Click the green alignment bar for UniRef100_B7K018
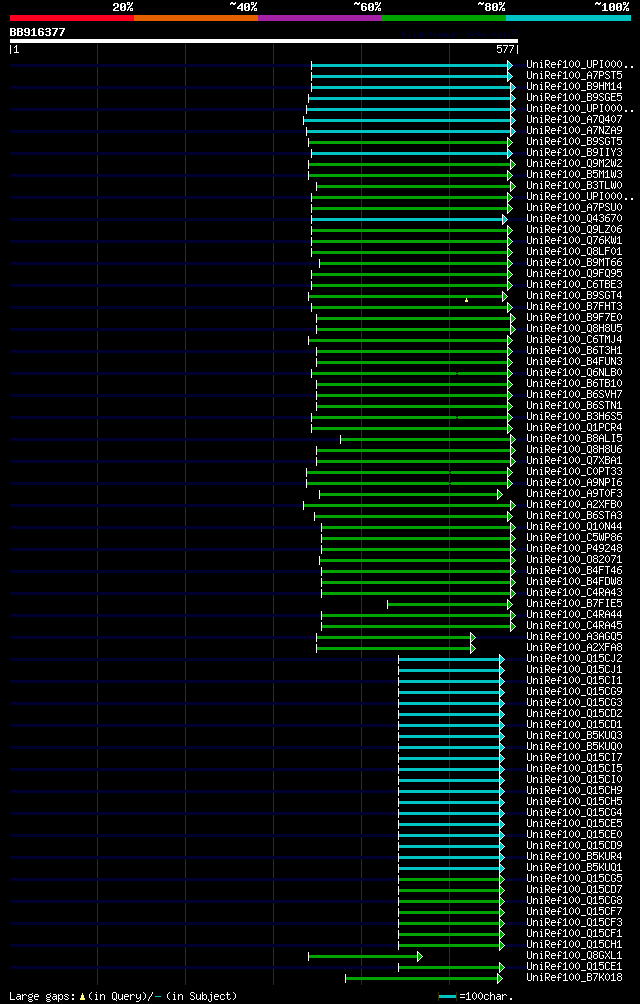 tap(422, 978)
